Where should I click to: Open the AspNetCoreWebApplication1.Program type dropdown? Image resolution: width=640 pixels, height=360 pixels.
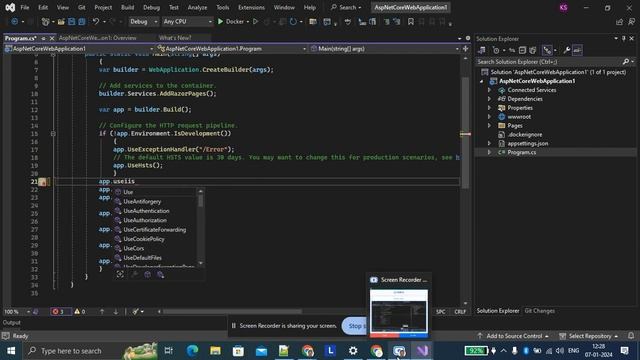pos(231,49)
